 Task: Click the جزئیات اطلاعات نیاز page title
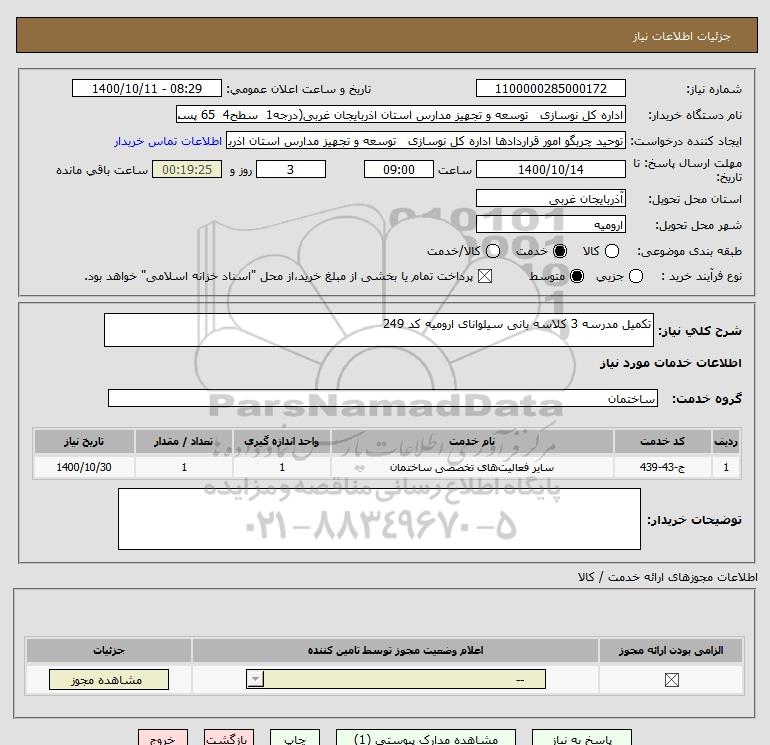(682, 36)
